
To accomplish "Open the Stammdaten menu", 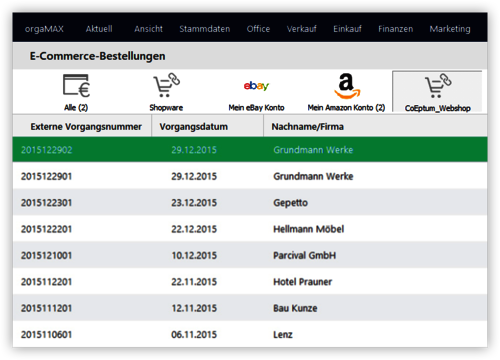I will (205, 29).
